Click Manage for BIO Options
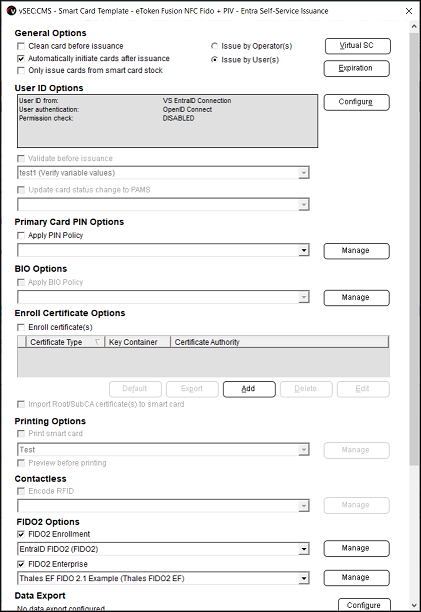Viewport: 421px width, 612px height. click(356, 297)
